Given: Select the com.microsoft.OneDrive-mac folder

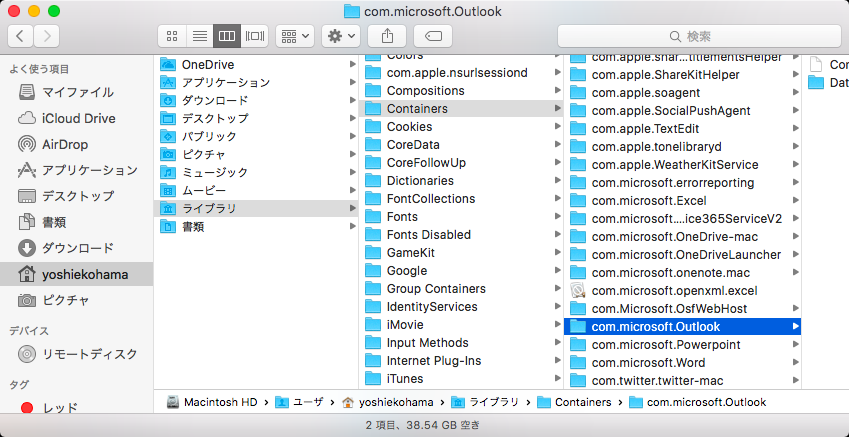Looking at the screenshot, I should 682,237.
